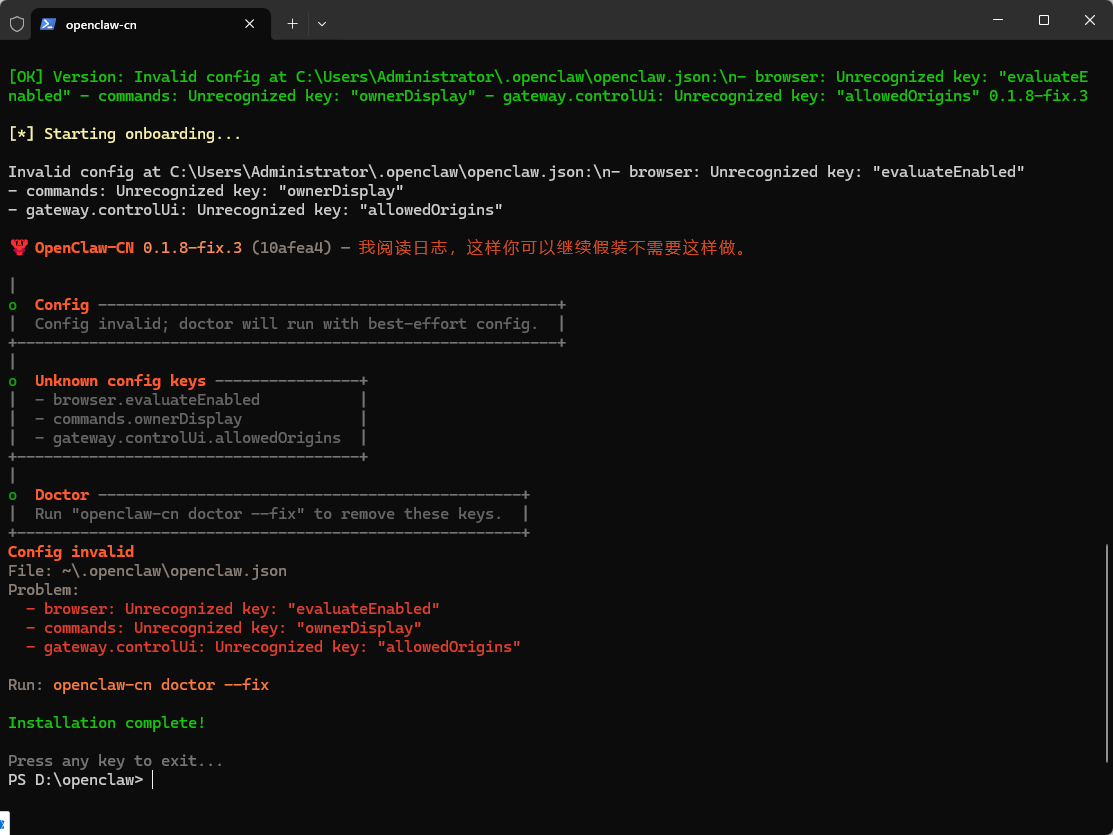Open a new terminal tab with plus
The image size is (1113, 835).
coord(292,23)
